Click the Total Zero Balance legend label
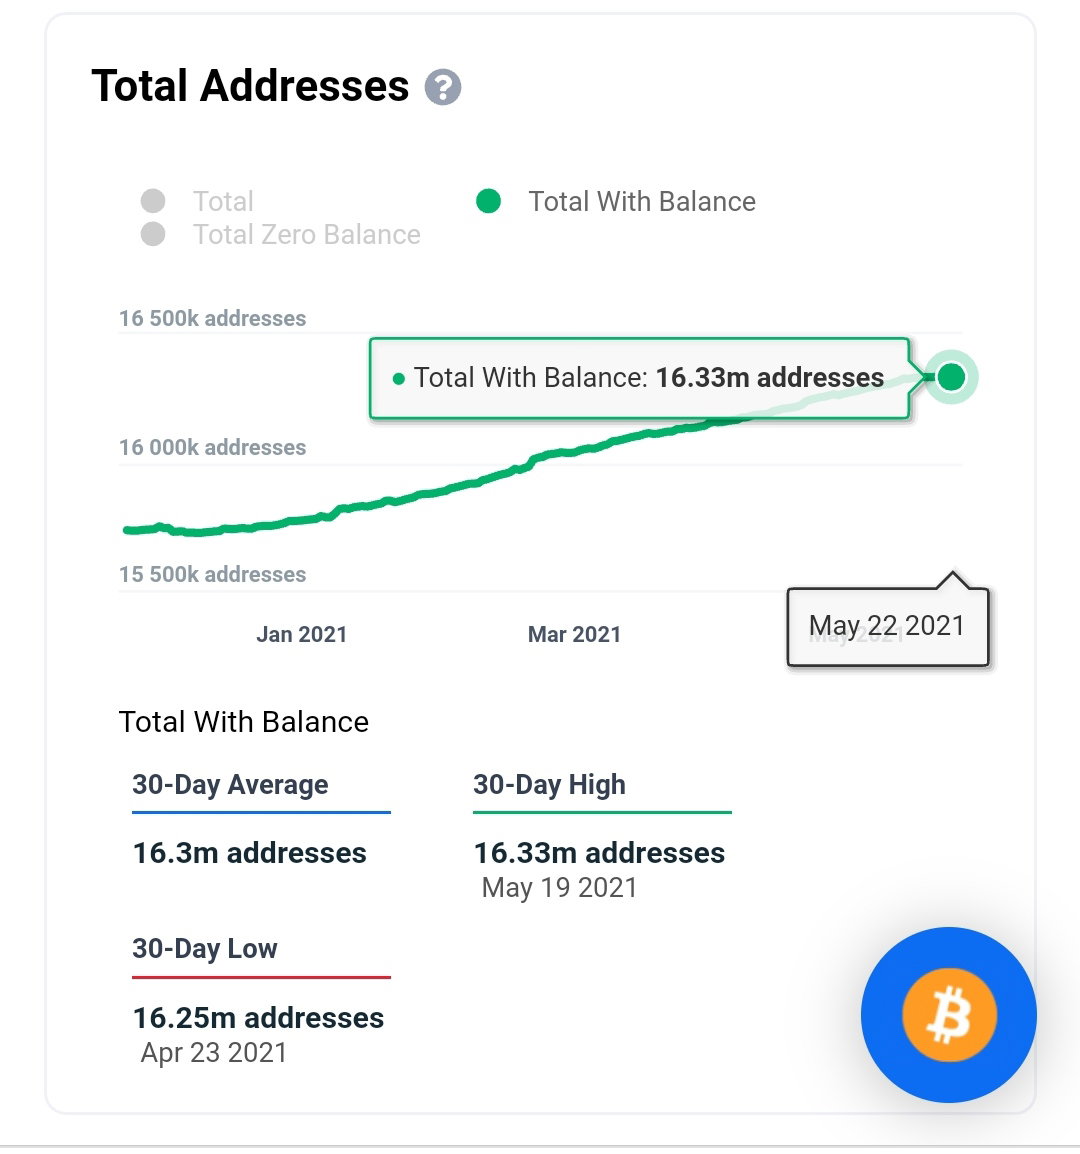 (x=306, y=235)
